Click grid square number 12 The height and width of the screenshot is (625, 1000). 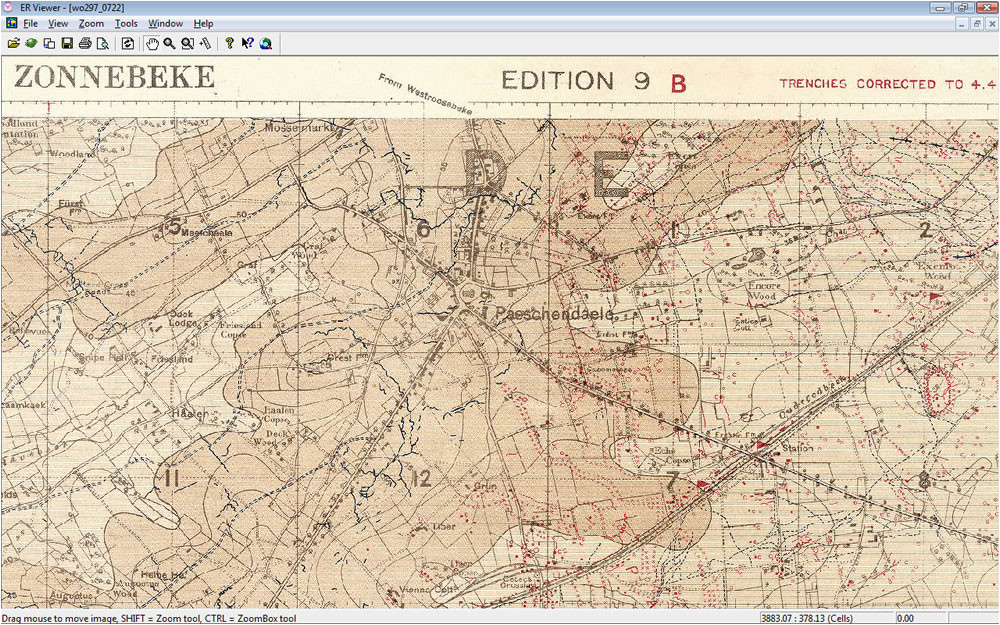pyautogui.click(x=422, y=478)
